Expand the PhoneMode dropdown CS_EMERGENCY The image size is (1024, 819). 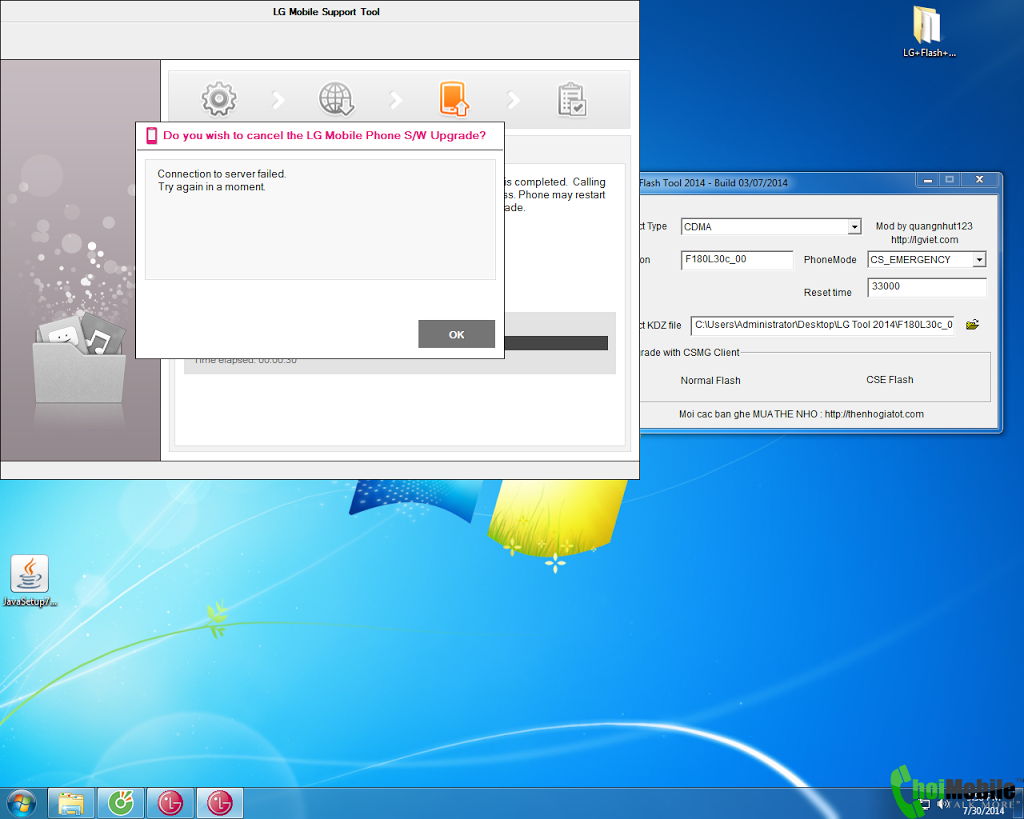(x=978, y=260)
